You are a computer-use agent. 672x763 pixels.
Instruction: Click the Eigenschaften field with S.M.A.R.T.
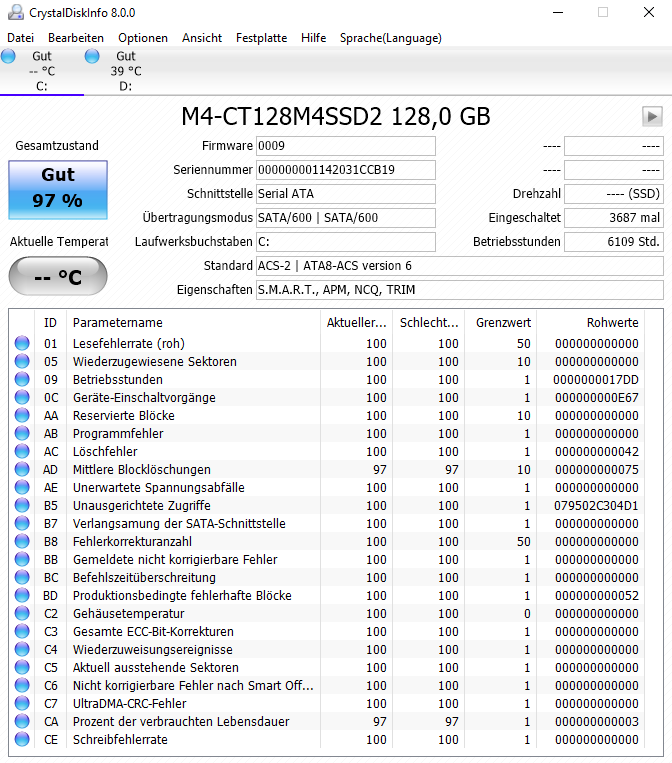[460, 290]
